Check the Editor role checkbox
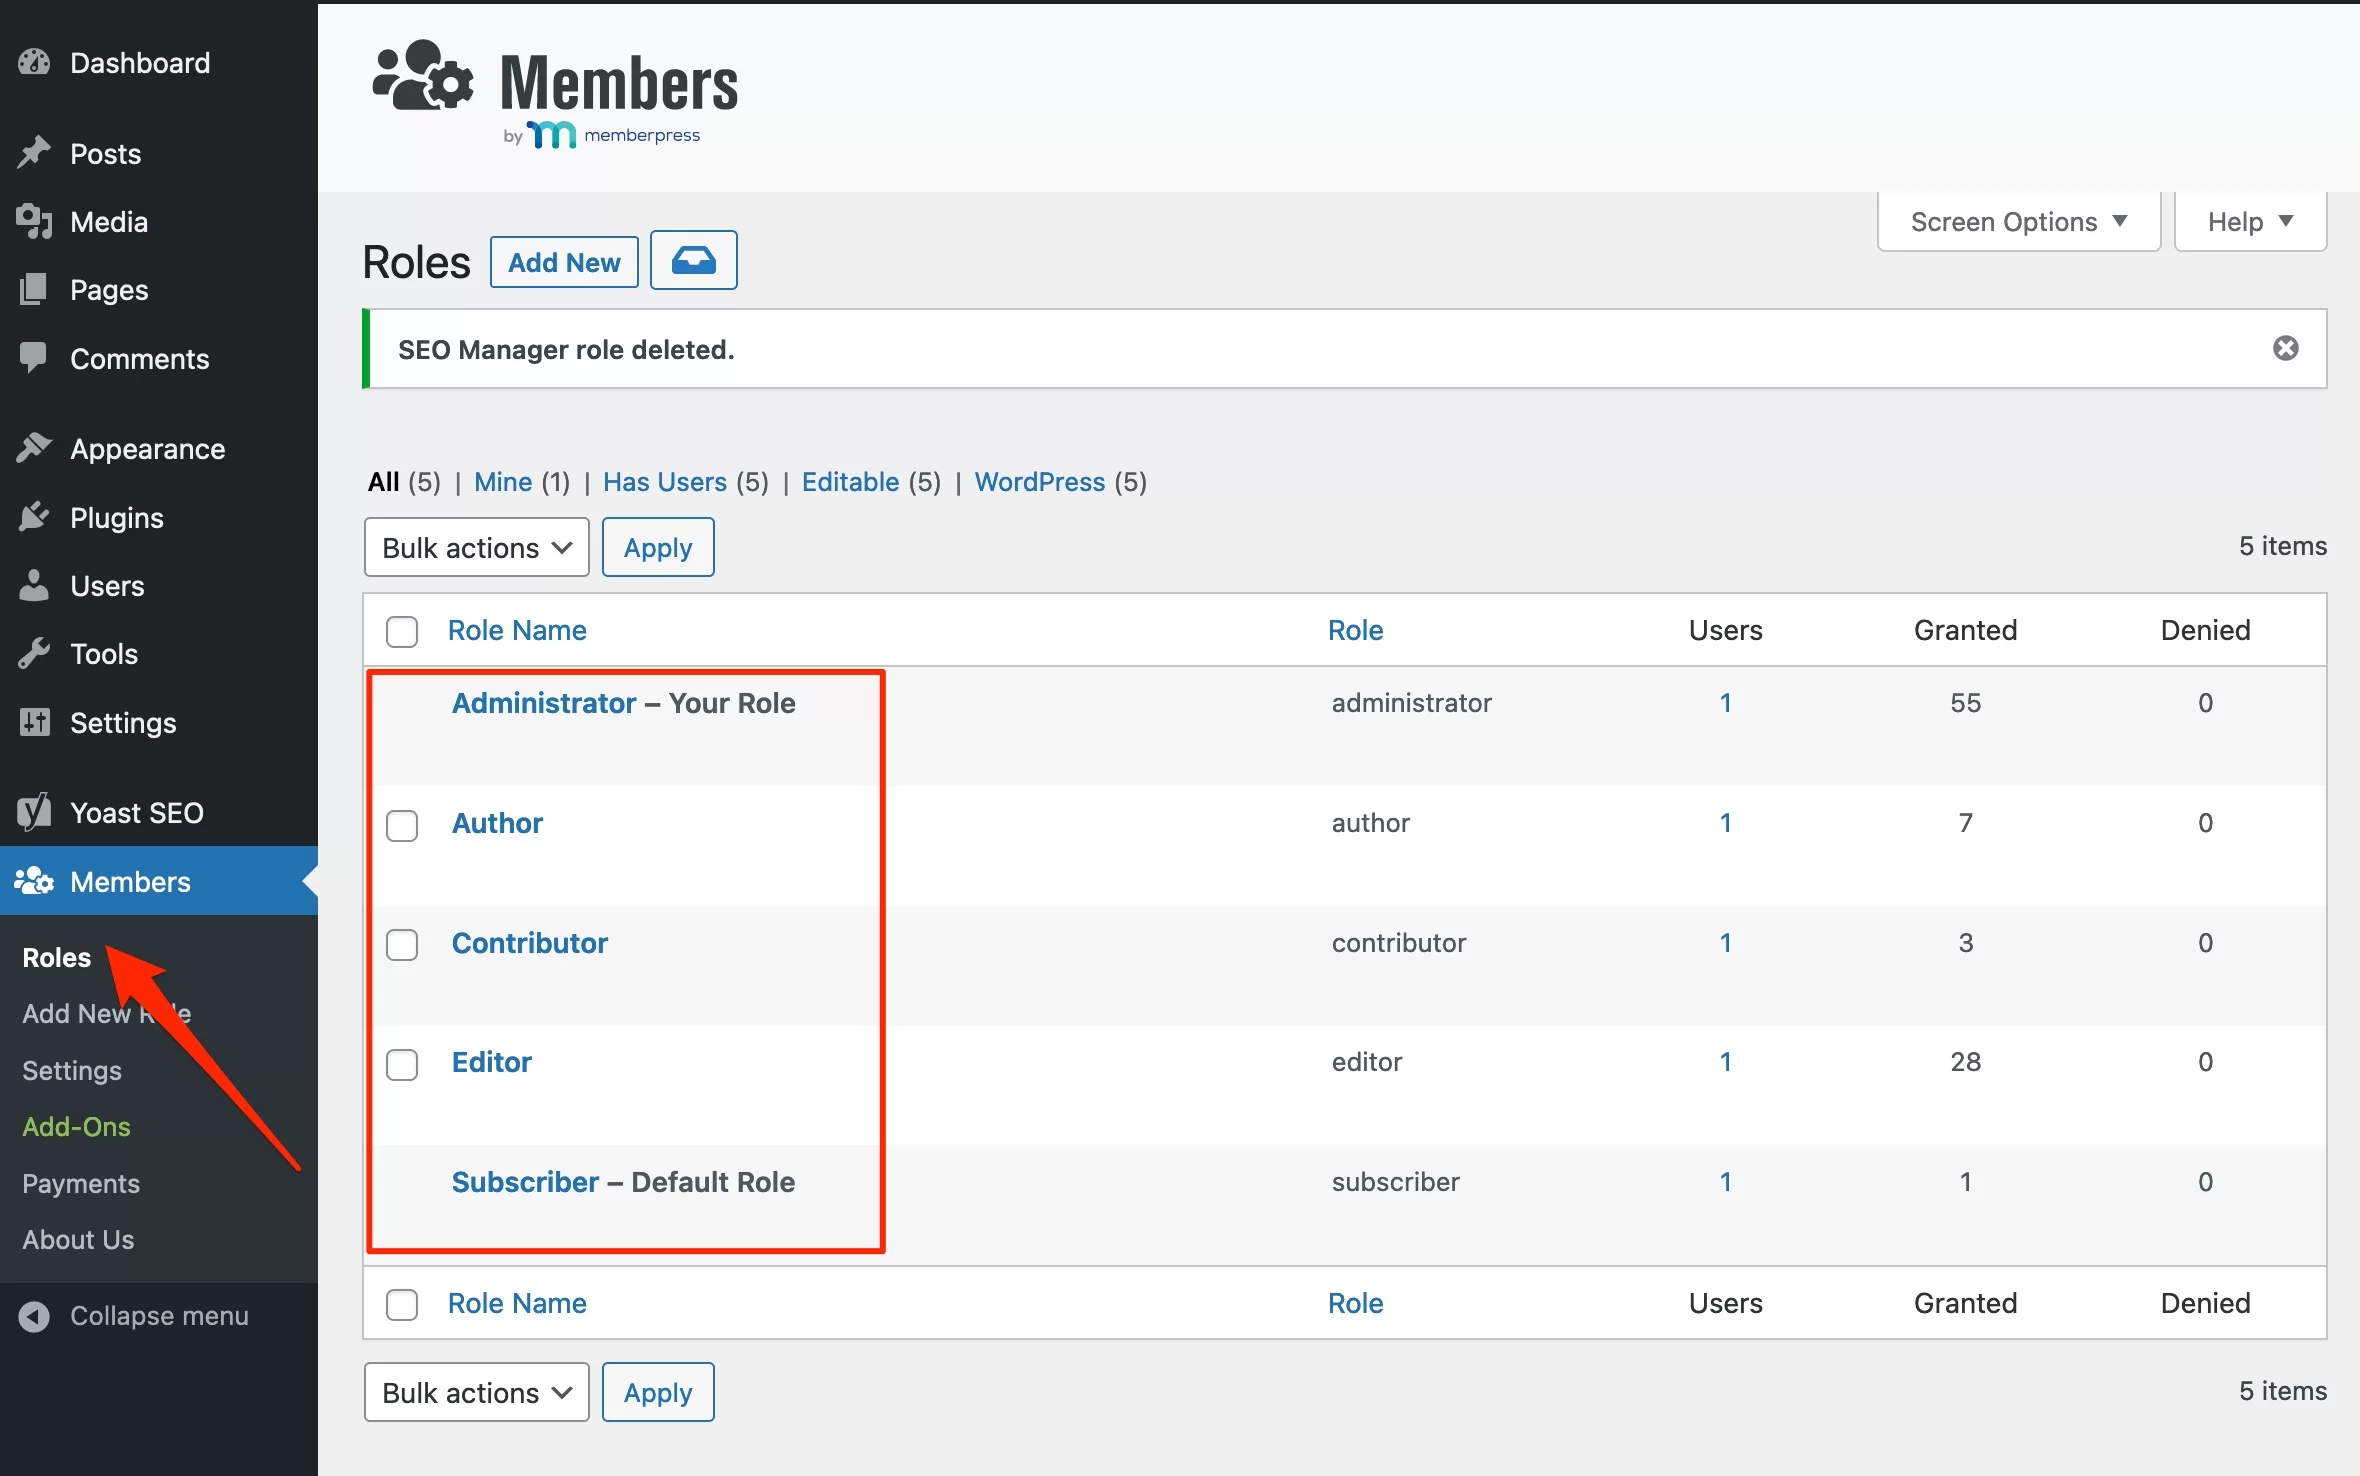 coord(402,1064)
